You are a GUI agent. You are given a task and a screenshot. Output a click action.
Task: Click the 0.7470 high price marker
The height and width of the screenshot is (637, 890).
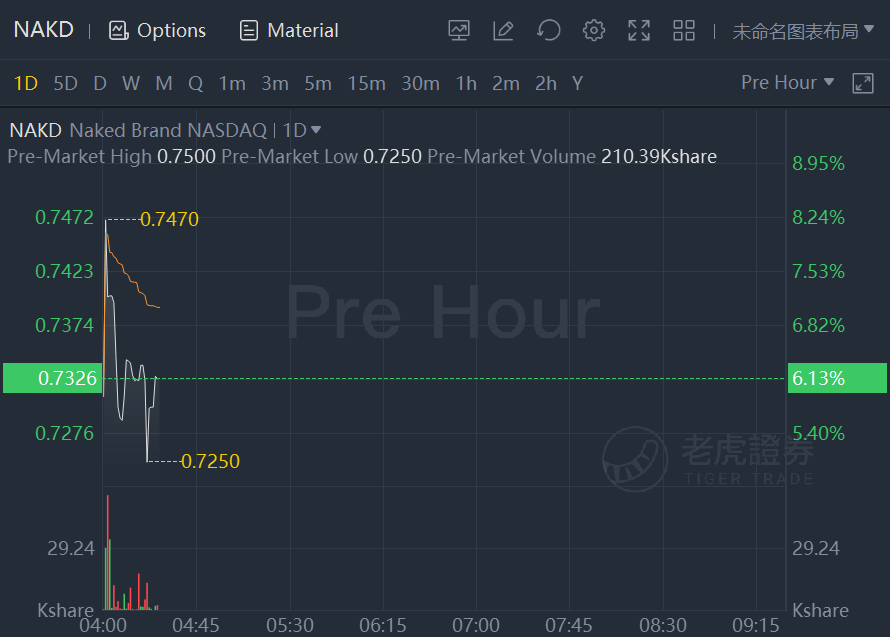[x=169, y=219]
